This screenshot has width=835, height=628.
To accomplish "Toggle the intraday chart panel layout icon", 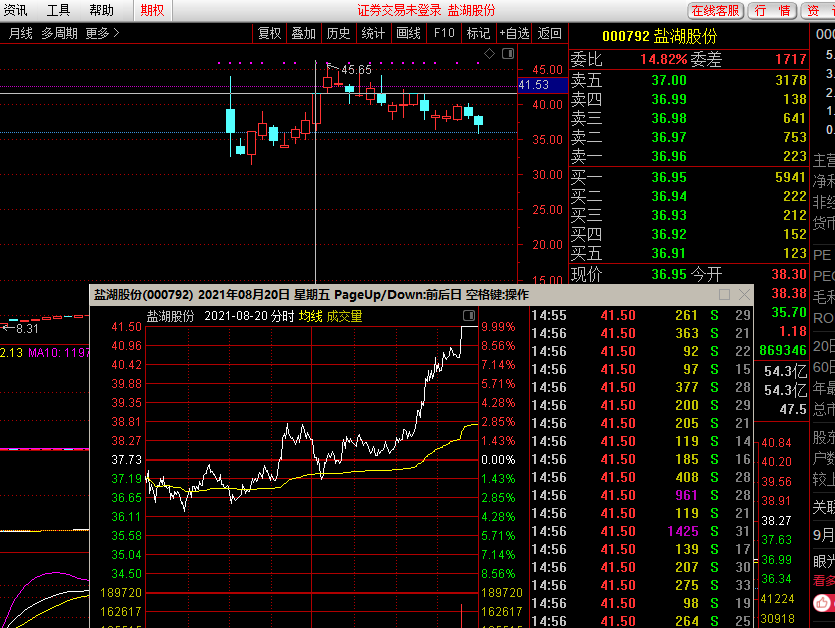I will (469, 315).
